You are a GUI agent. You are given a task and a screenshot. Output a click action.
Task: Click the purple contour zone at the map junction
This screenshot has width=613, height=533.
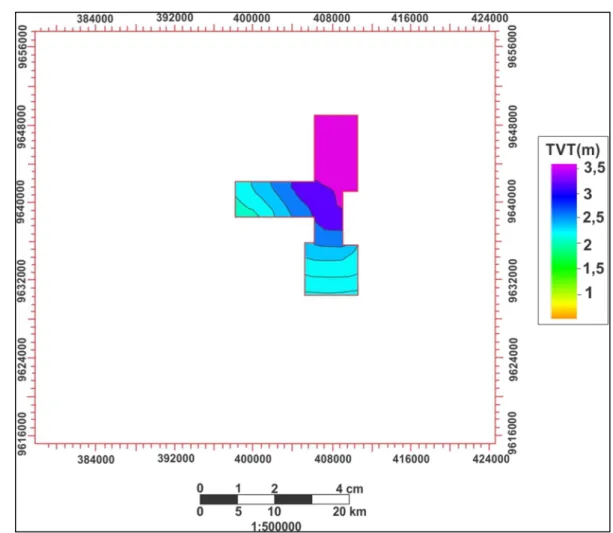(323, 205)
